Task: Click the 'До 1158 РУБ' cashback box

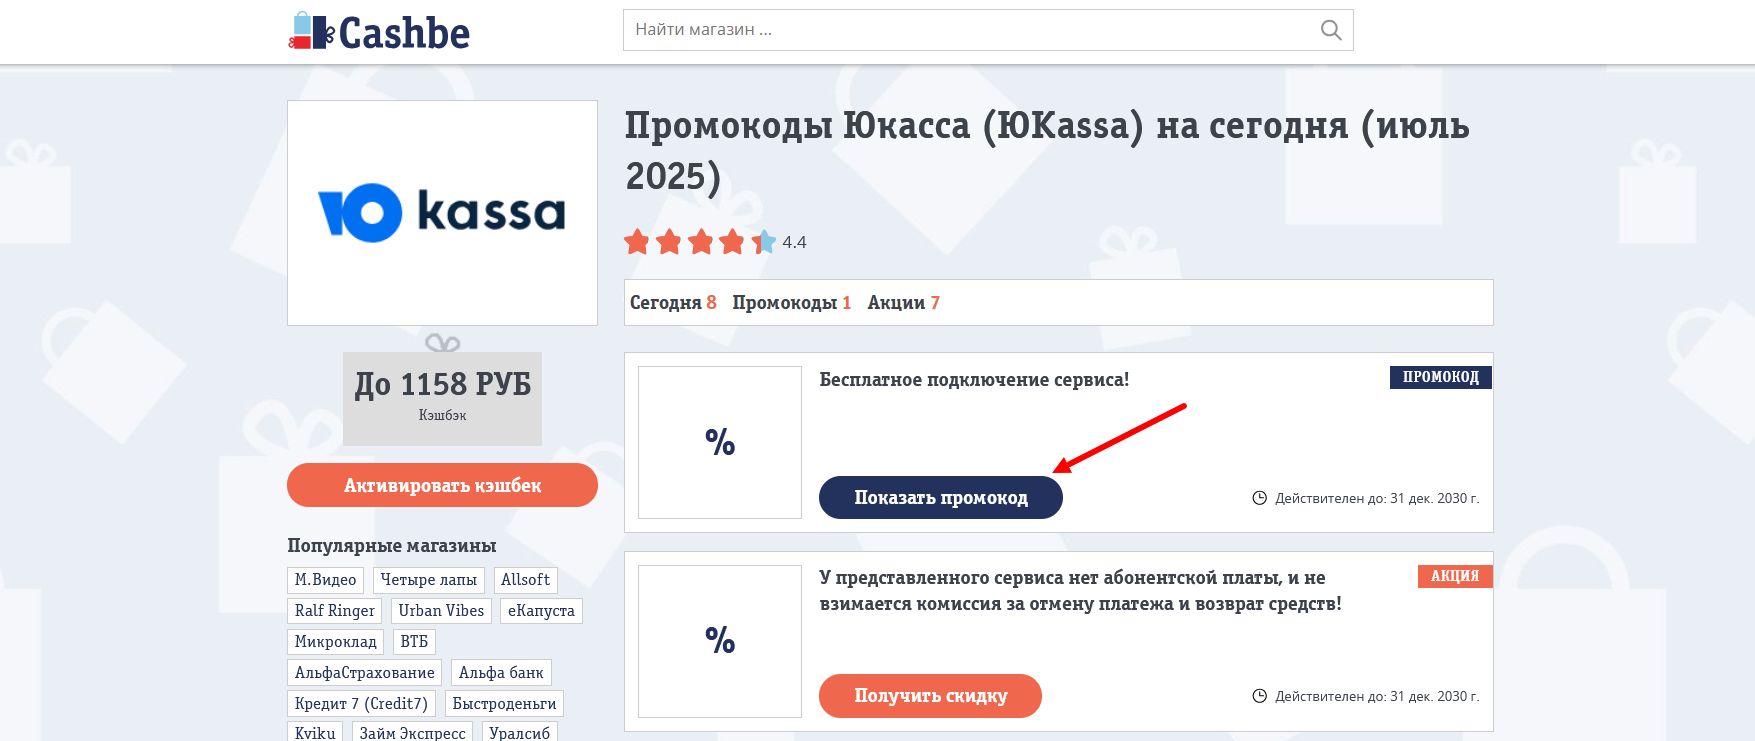Action: [x=442, y=398]
